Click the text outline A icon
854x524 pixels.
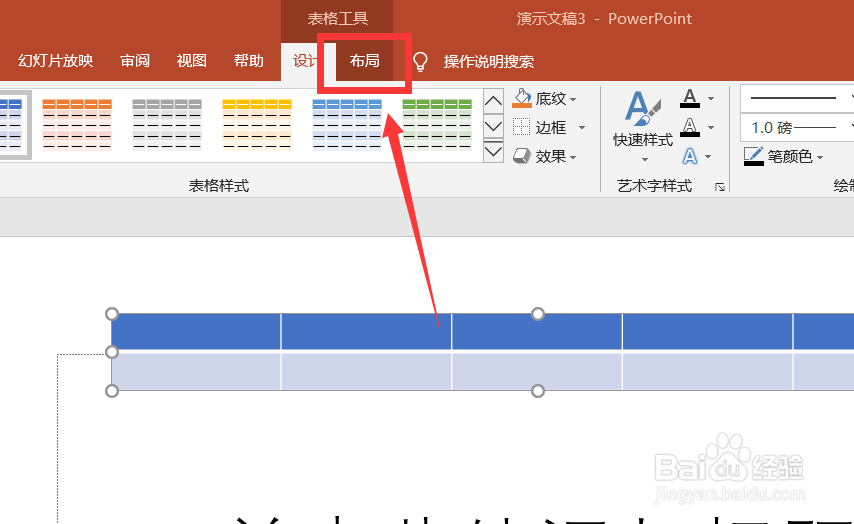tap(690, 127)
